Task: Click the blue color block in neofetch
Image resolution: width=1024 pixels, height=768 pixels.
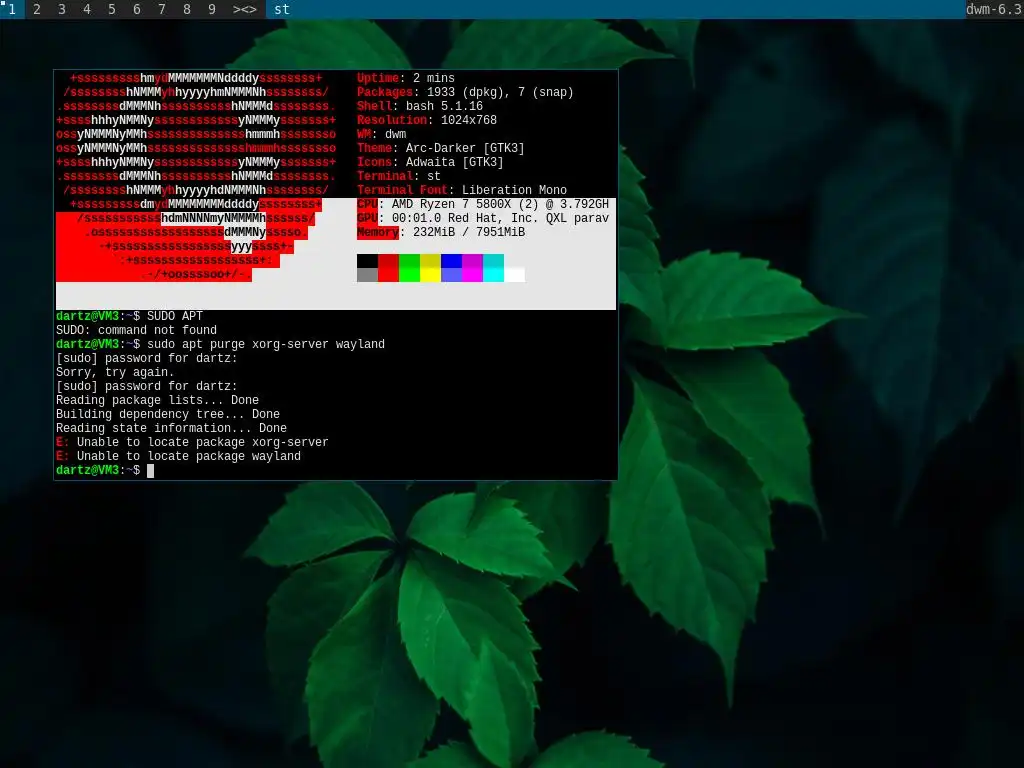Action: [x=451, y=268]
